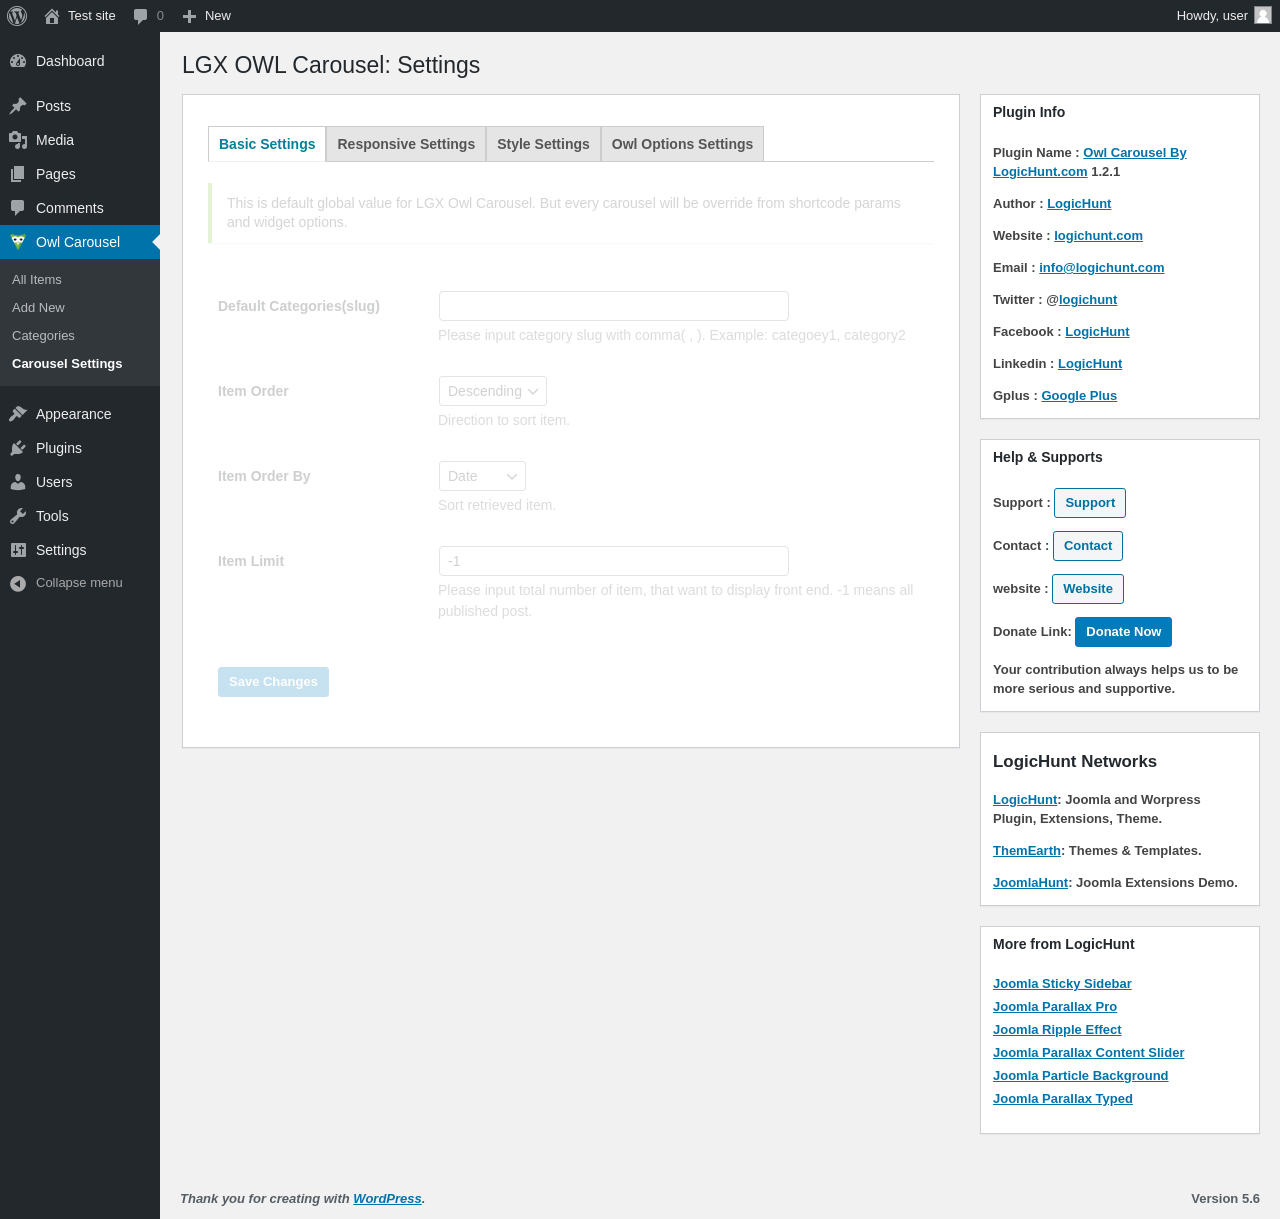This screenshot has height=1219, width=1280.
Task: Click the Dashboard gauge icon
Action: tap(18, 61)
